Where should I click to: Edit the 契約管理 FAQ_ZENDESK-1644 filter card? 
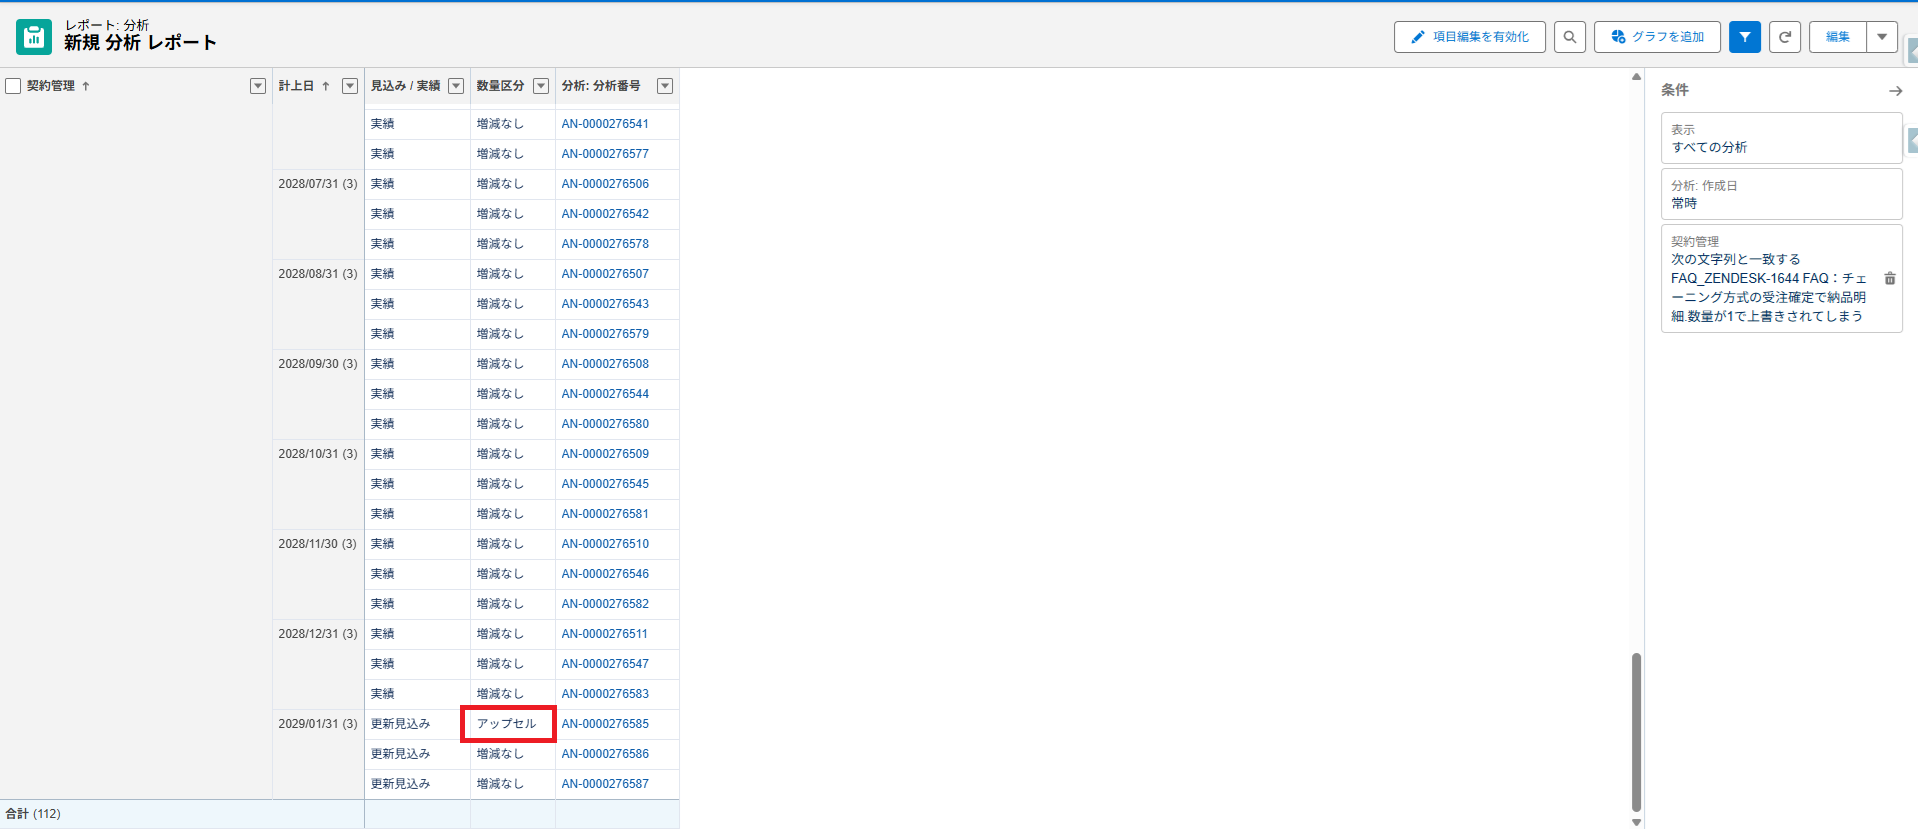click(x=1781, y=279)
